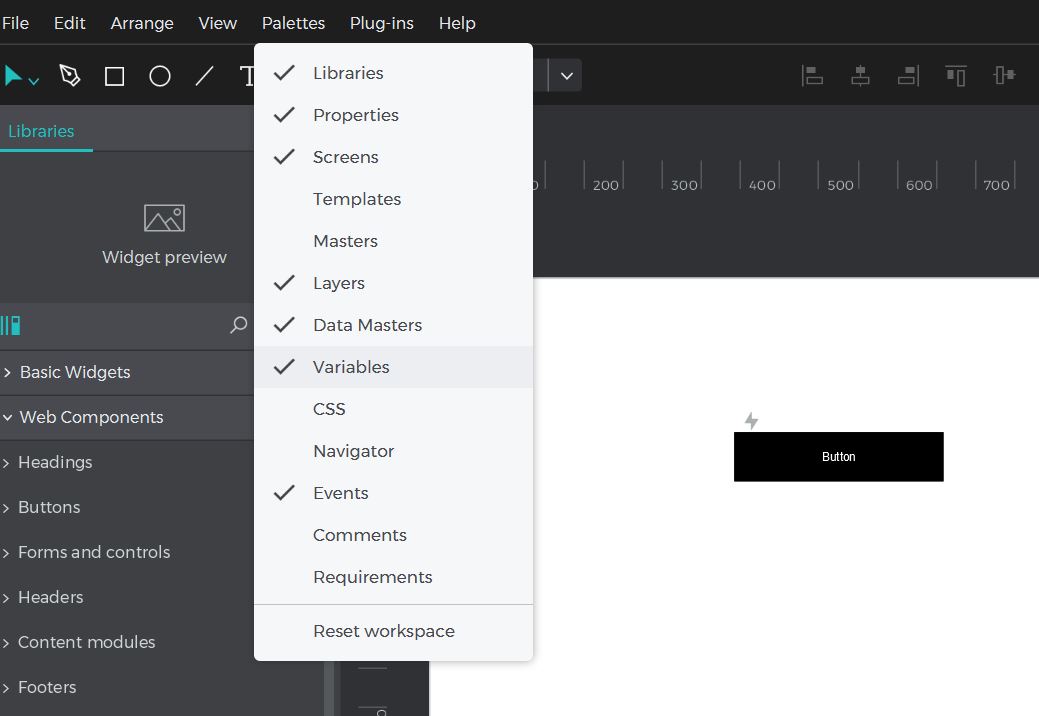1039x716 pixels.
Task: Open the library search magnifier
Action: (x=238, y=325)
